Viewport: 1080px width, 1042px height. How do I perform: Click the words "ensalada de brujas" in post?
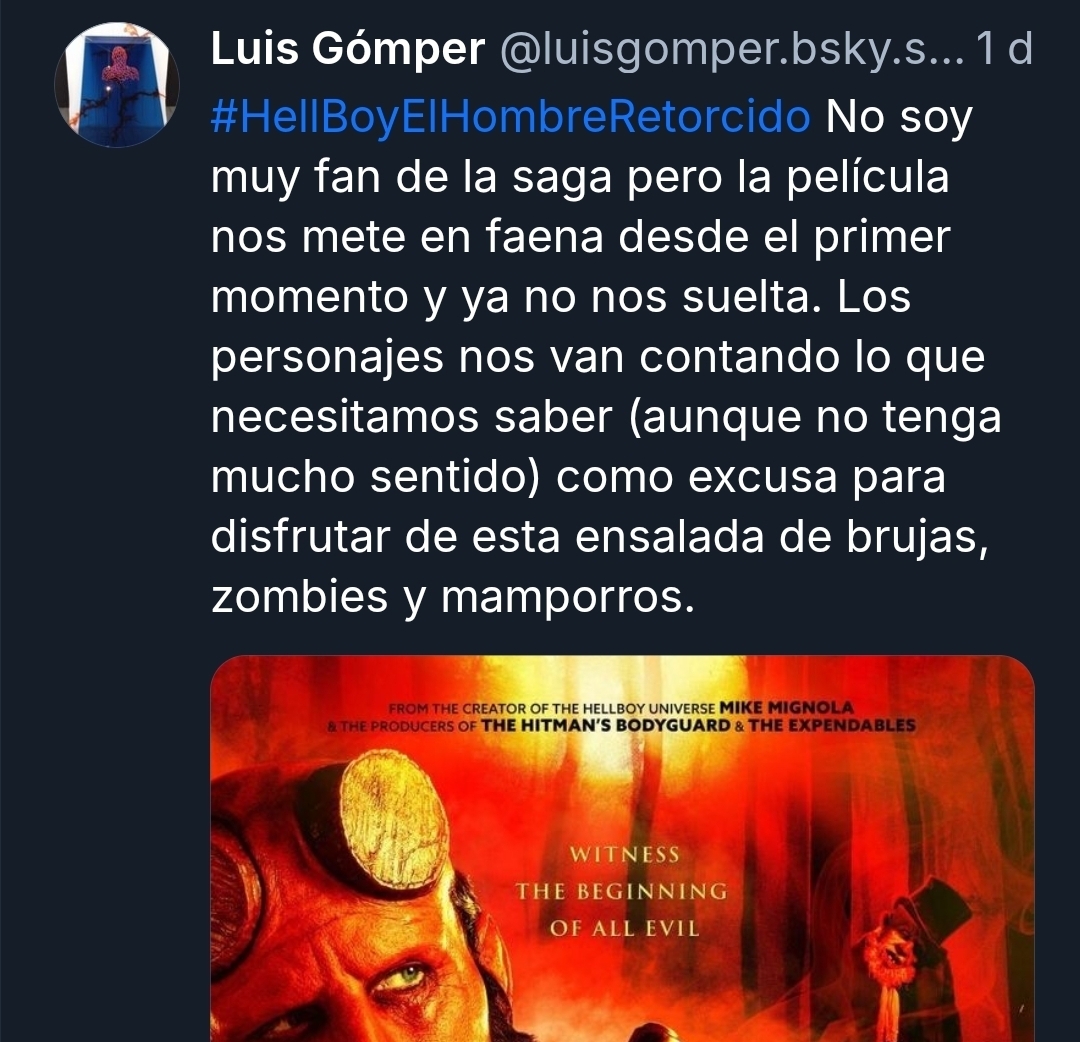tap(782, 536)
